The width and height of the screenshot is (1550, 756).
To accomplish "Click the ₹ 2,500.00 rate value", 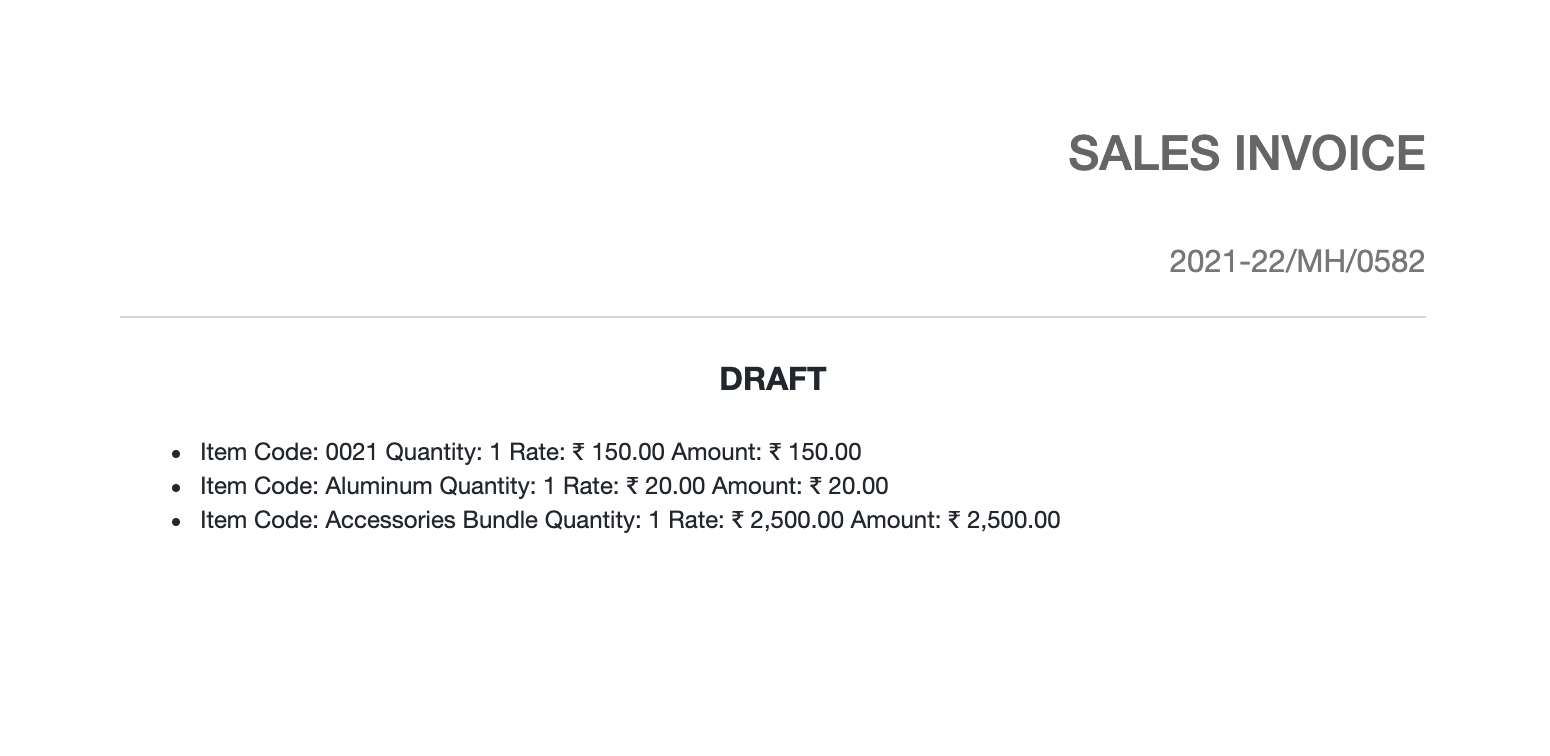I will (787, 520).
